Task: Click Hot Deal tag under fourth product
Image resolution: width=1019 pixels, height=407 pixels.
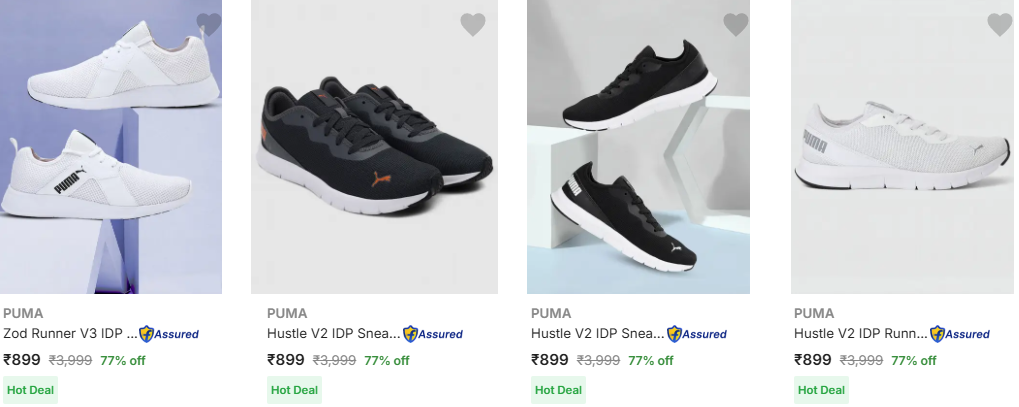Action: 820,389
